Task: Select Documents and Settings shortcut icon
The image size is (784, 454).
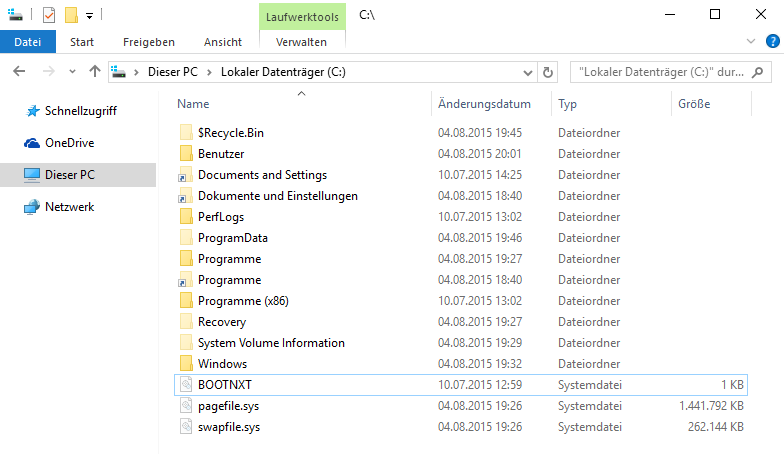Action: [x=185, y=174]
